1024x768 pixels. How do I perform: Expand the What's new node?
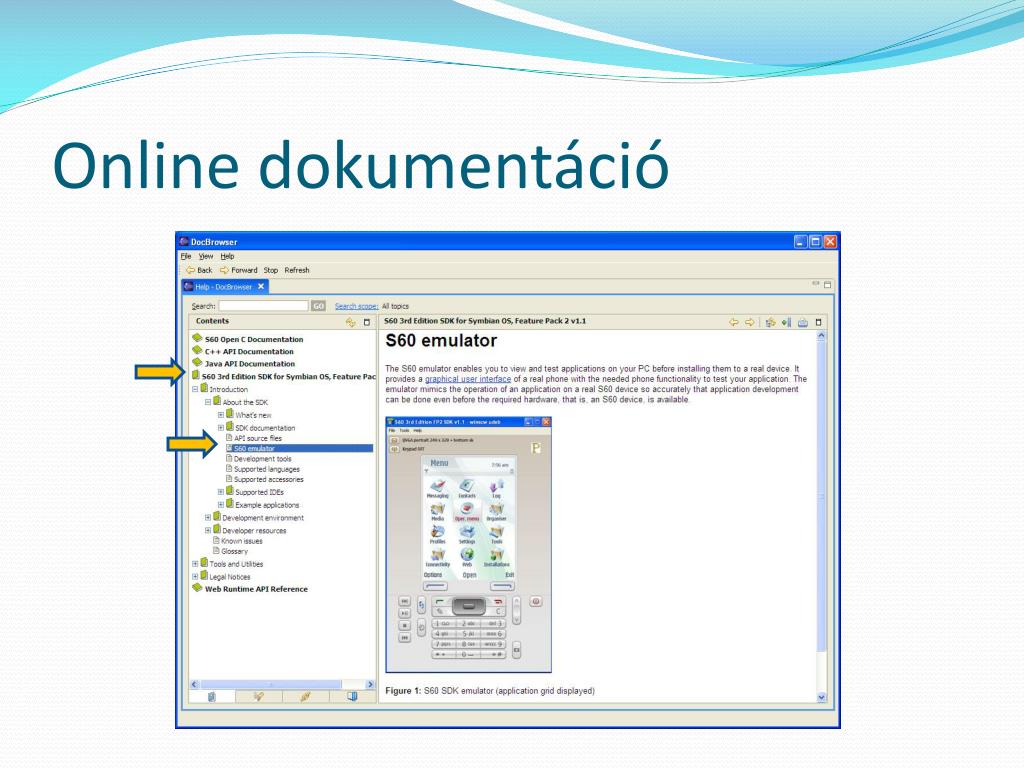[221, 415]
